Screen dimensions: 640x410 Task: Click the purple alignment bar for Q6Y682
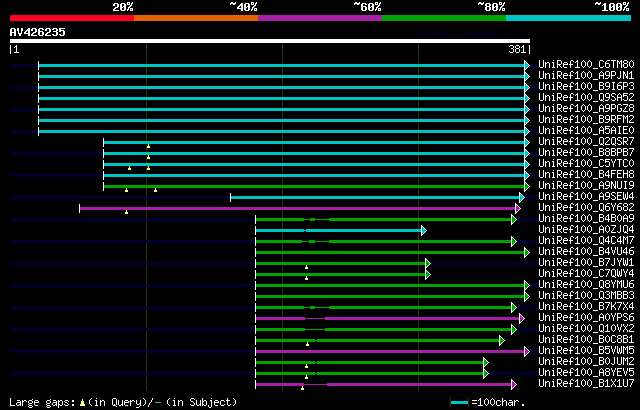point(298,208)
